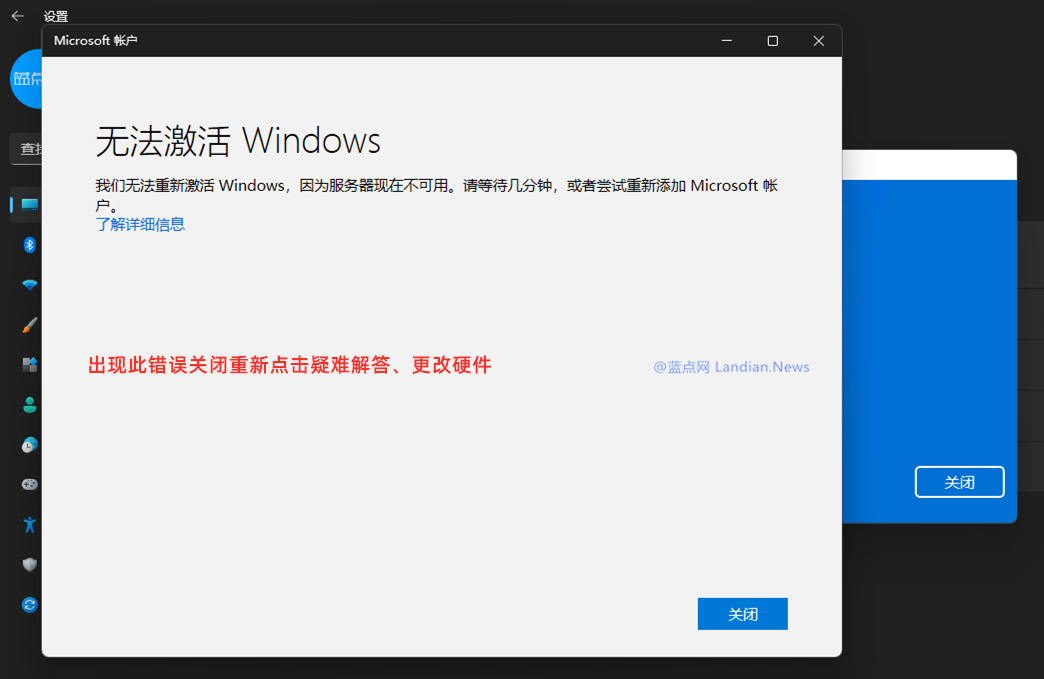The image size is (1044, 679).
Task: Open Windows Update icon in sidebar
Action: (29, 604)
